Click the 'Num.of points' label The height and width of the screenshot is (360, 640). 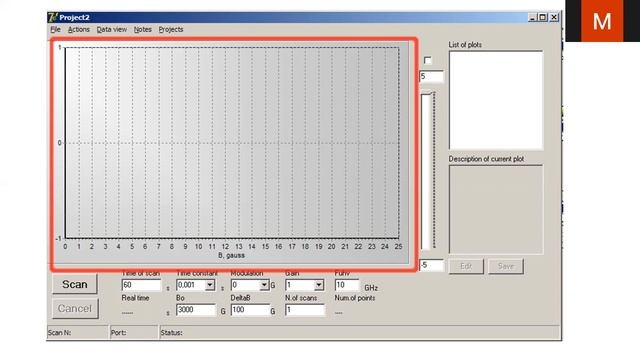click(355, 298)
